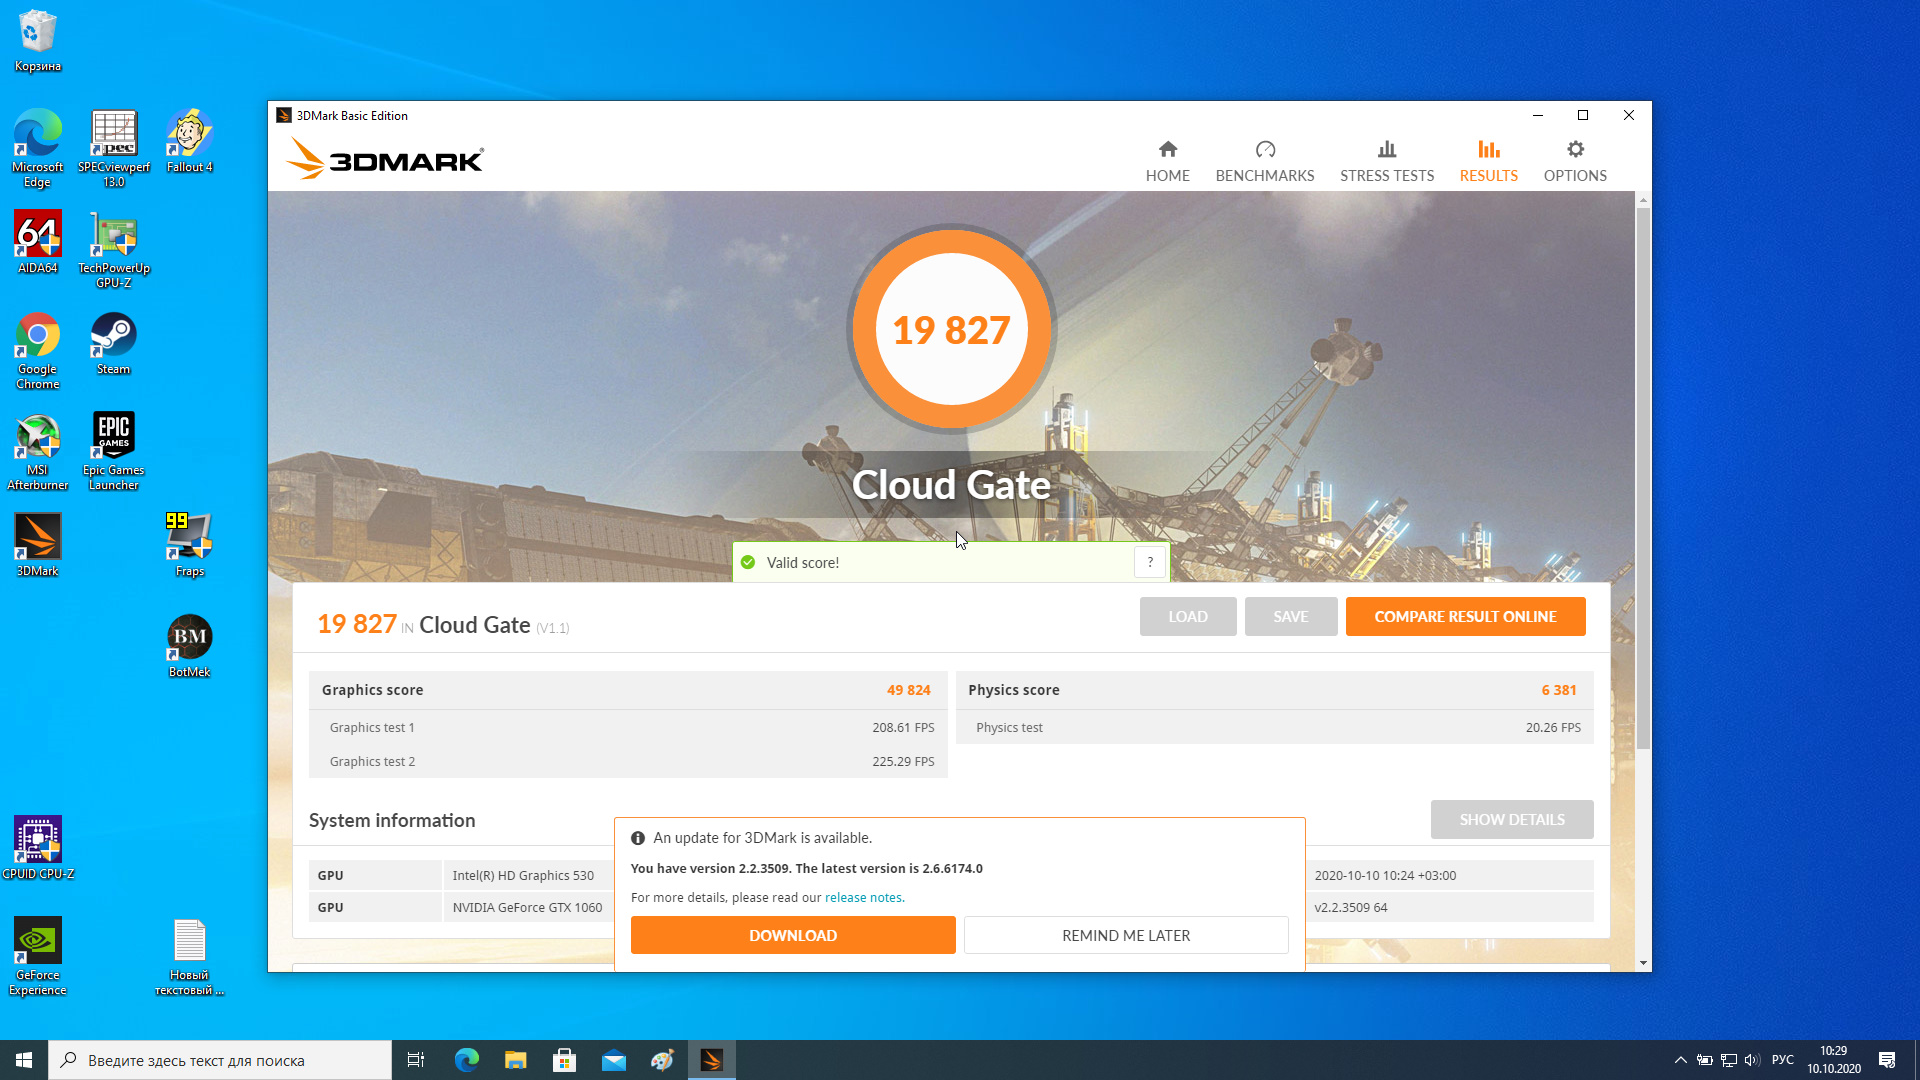Click the 3DMark logo
The image size is (1920, 1080).
pyautogui.click(x=385, y=158)
